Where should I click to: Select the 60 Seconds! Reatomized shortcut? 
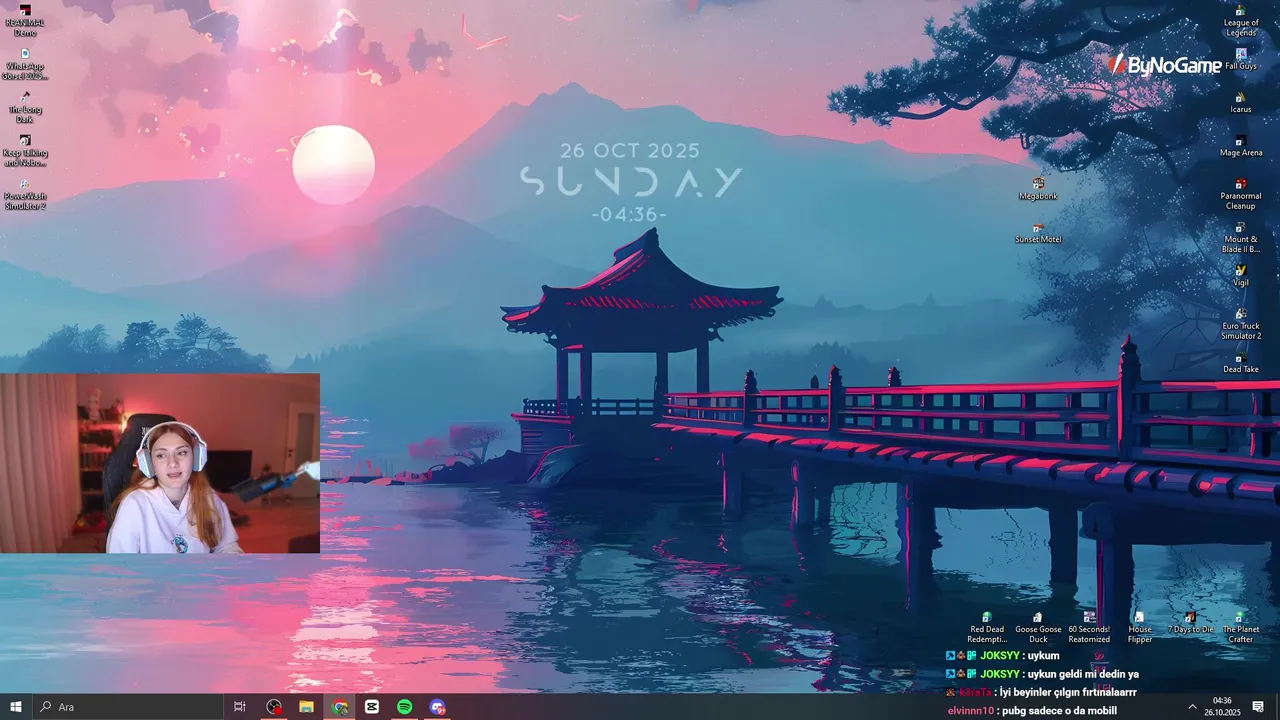tap(1089, 627)
